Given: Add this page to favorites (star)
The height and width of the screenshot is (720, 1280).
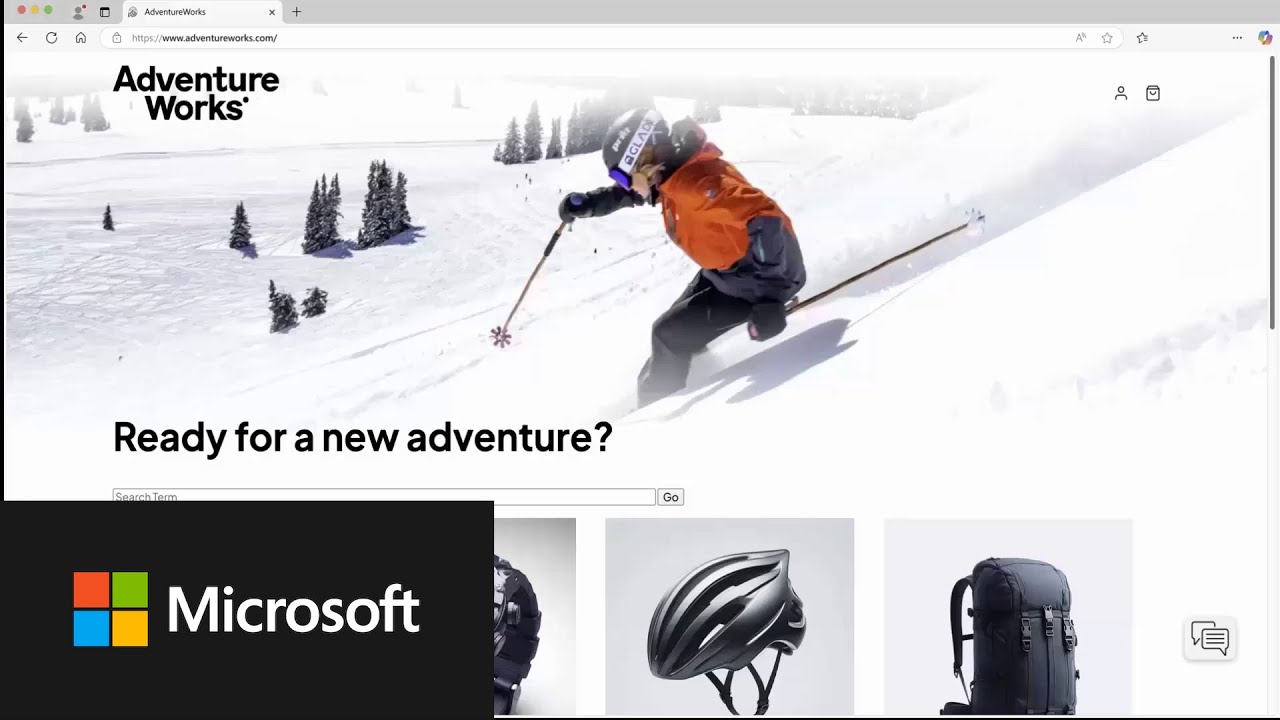Looking at the screenshot, I should [x=1107, y=38].
